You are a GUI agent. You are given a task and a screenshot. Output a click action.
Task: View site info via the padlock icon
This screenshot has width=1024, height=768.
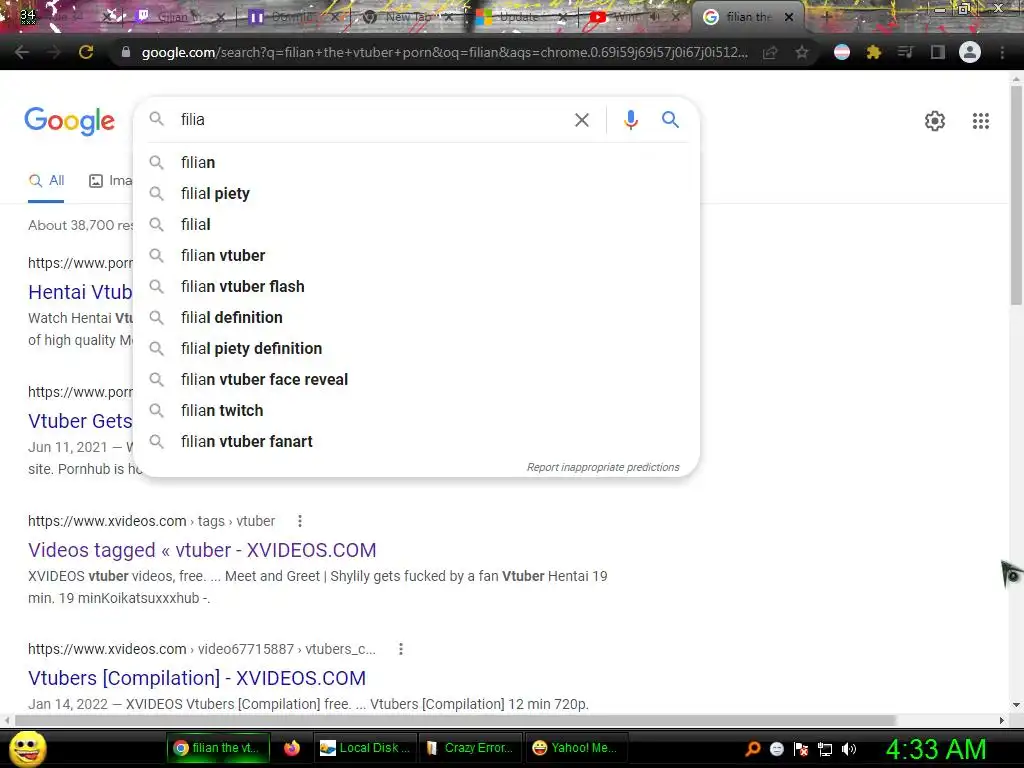tap(126, 52)
